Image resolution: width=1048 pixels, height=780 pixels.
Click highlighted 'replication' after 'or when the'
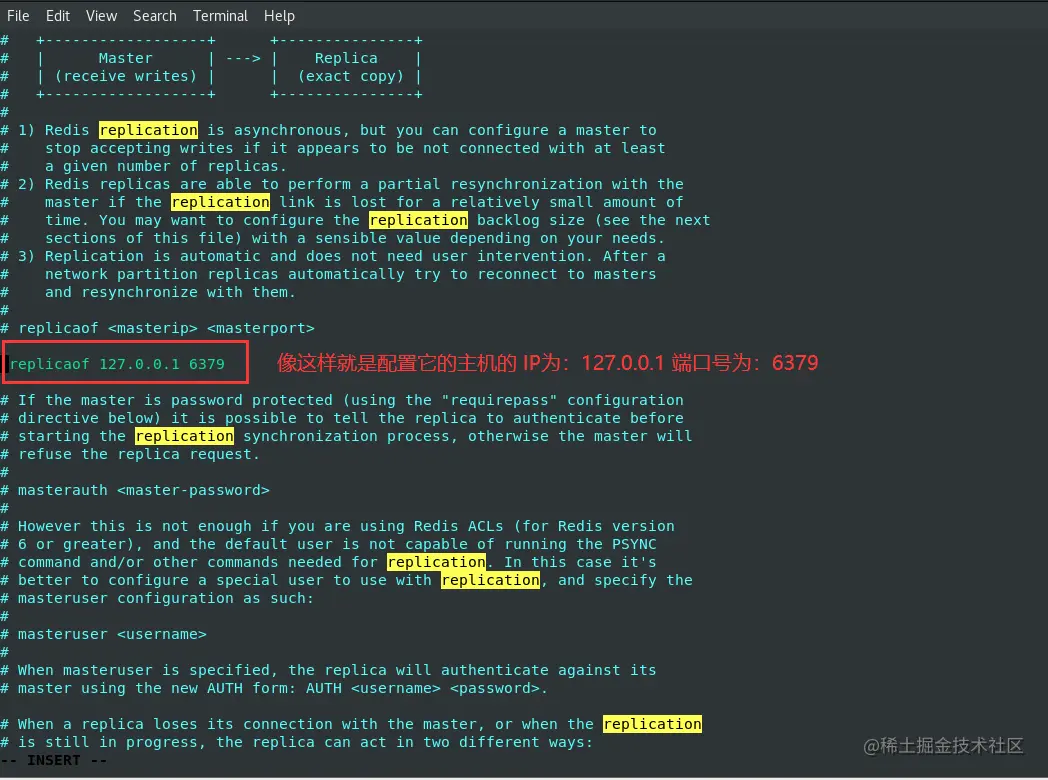click(652, 724)
